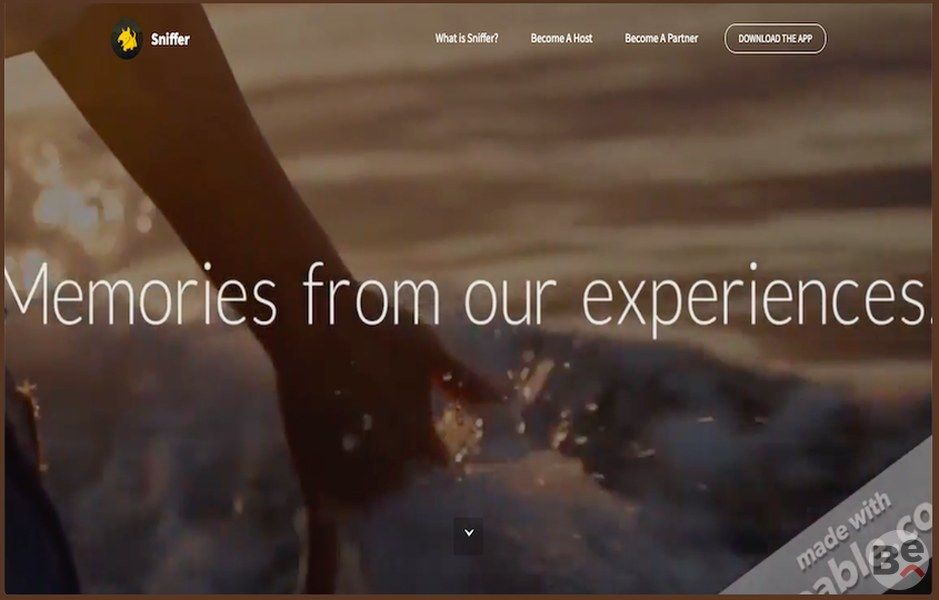Open the What is Sniffer? page
The width and height of the screenshot is (939, 600).
point(467,38)
